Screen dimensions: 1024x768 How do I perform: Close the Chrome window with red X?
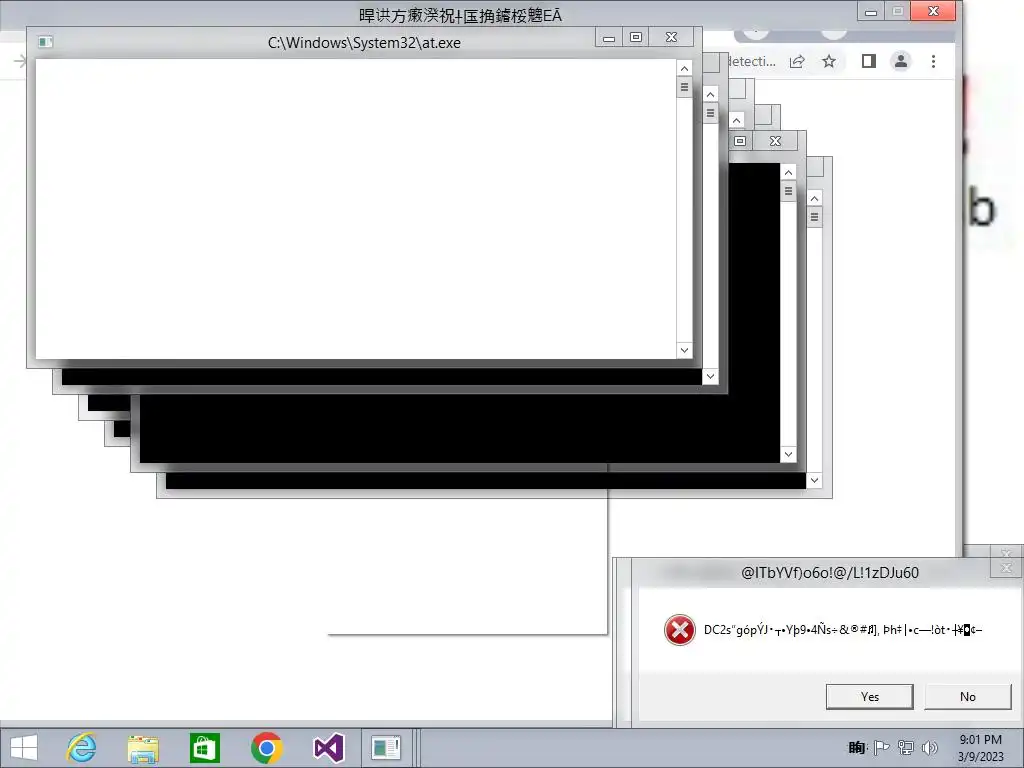click(933, 11)
